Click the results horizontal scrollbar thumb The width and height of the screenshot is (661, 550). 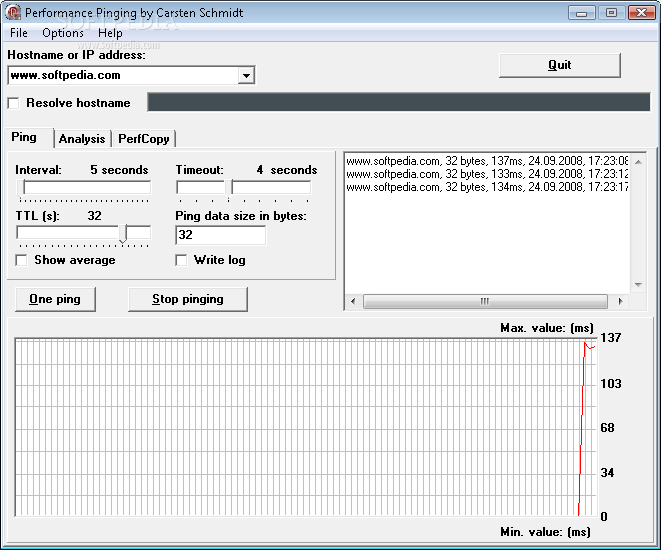485,301
